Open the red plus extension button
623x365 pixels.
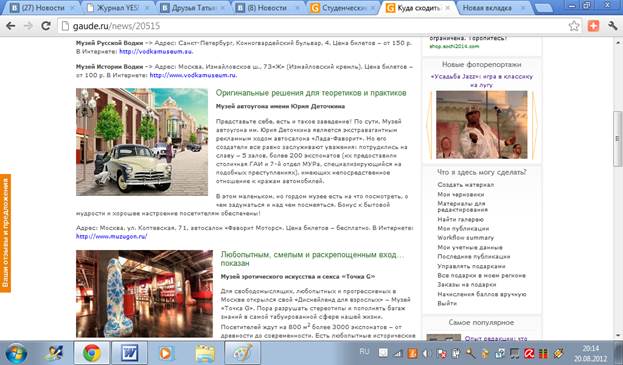(x=593, y=26)
